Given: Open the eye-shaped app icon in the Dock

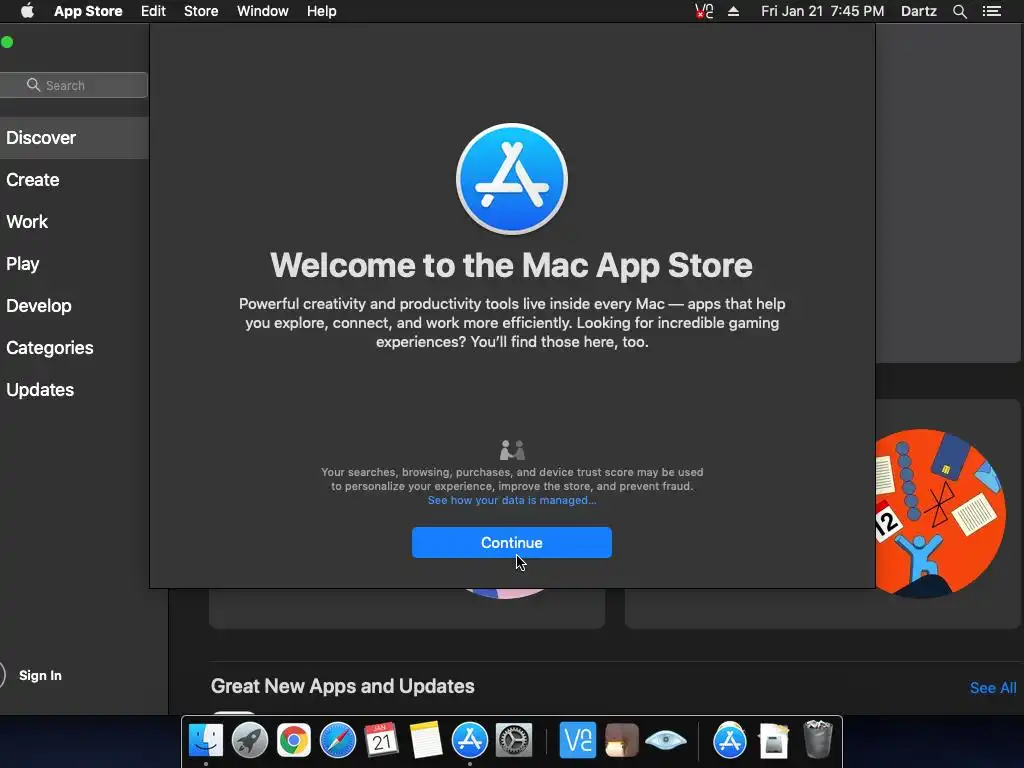Looking at the screenshot, I should tap(665, 740).
